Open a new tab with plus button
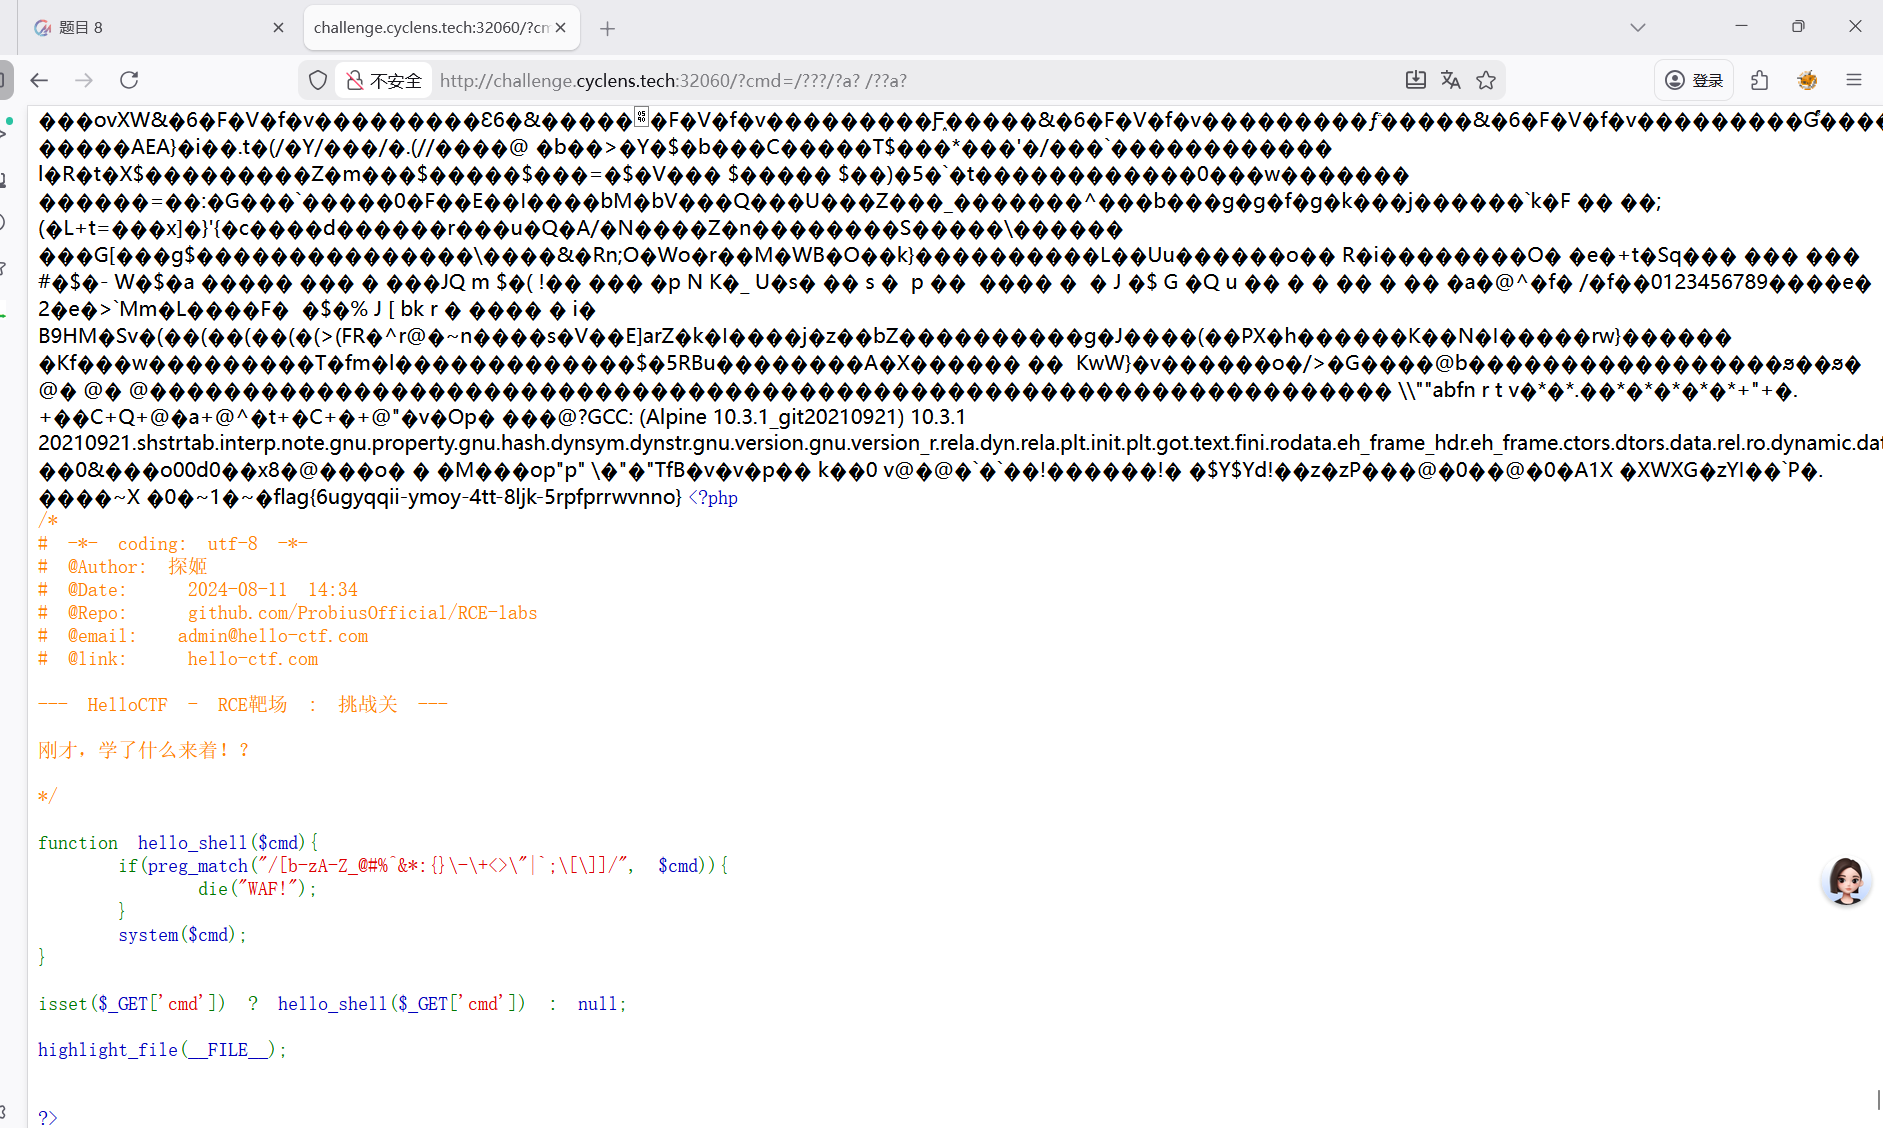Image resolution: width=1883 pixels, height=1128 pixels. point(607,28)
